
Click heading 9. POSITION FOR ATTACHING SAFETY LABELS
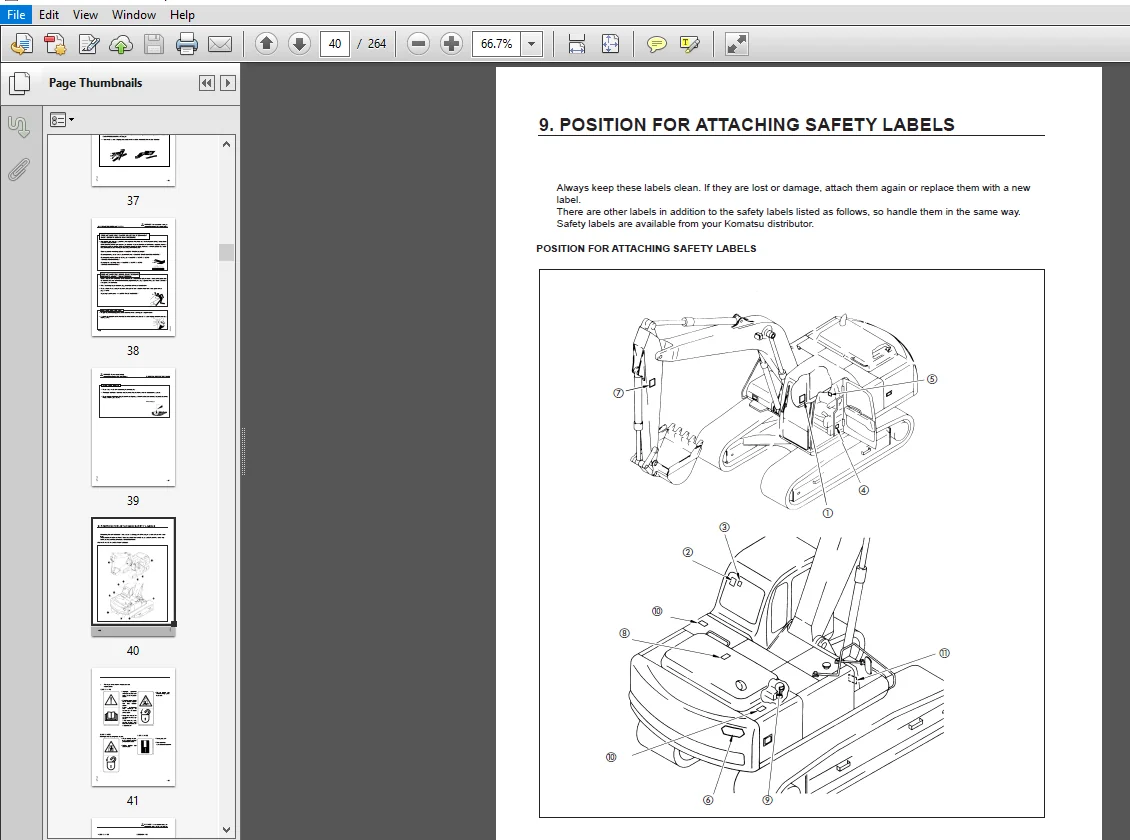[x=747, y=125]
